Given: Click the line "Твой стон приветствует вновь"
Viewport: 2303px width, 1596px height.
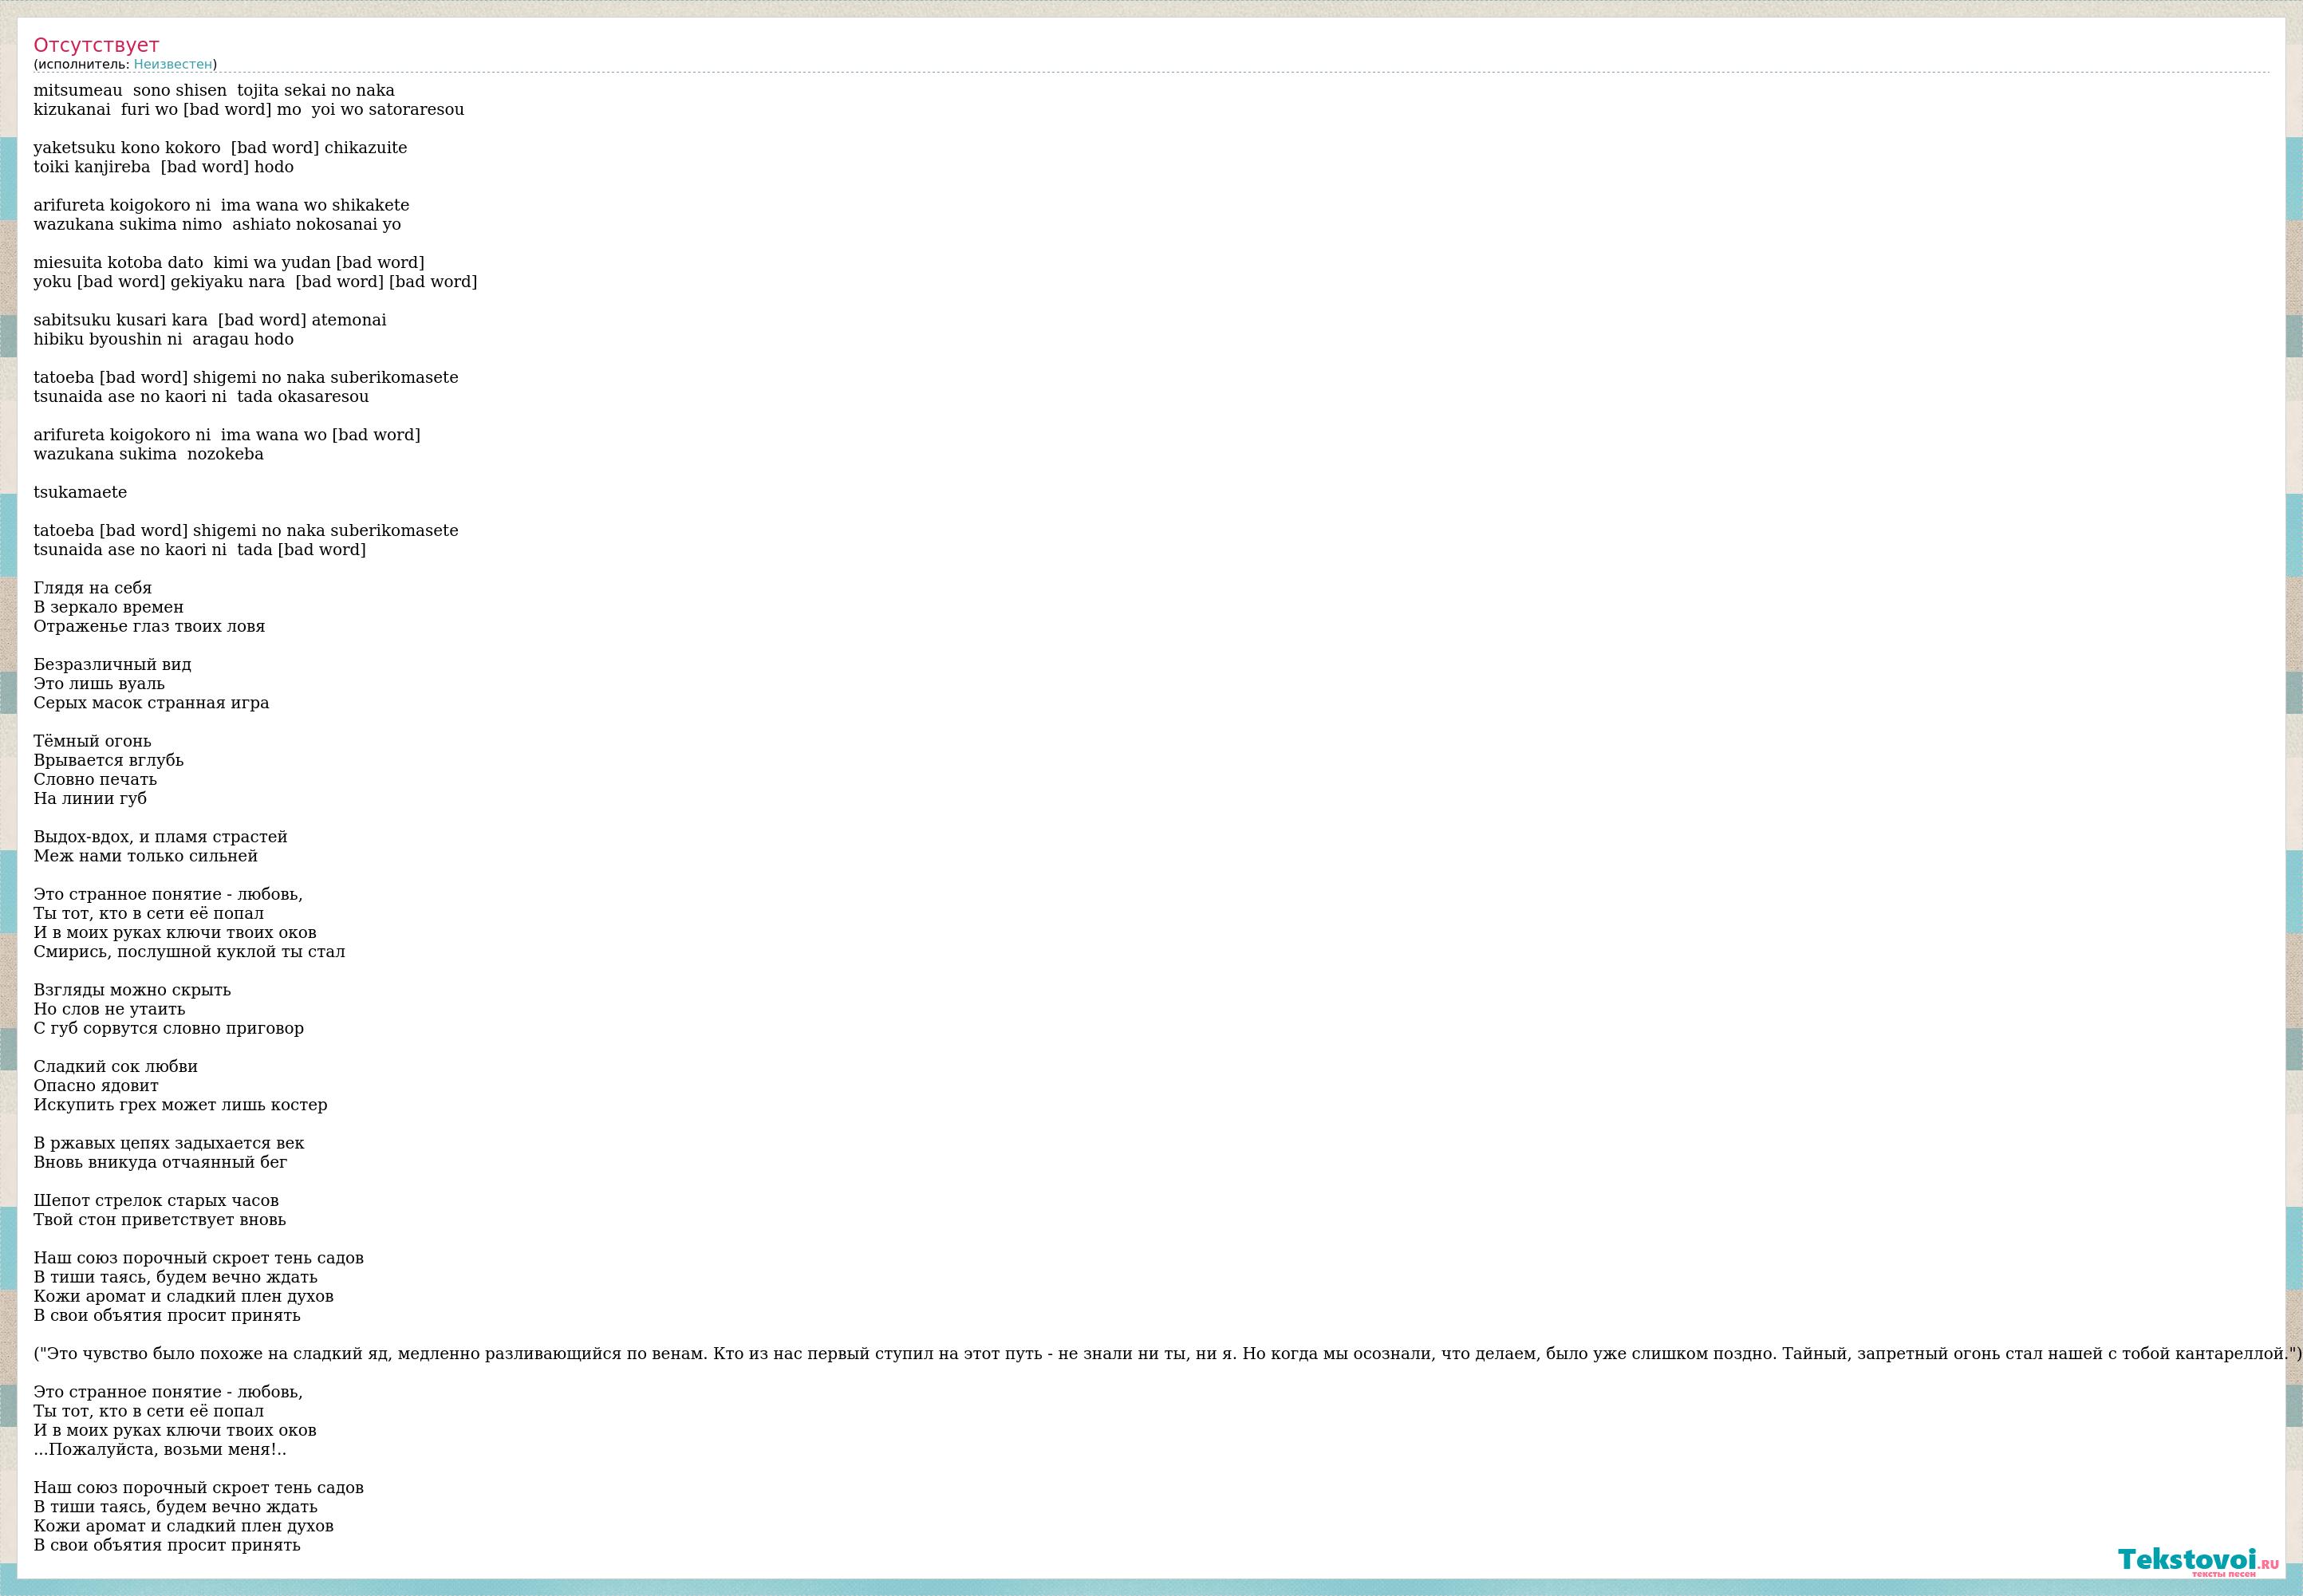Looking at the screenshot, I should click(x=160, y=1221).
